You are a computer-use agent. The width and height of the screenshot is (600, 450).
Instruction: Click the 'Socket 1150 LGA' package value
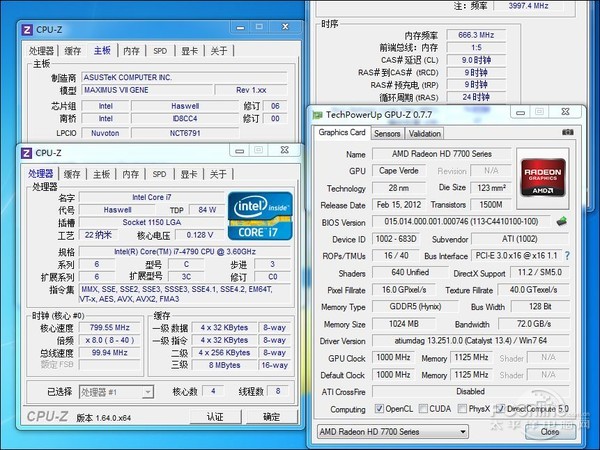click(x=152, y=222)
